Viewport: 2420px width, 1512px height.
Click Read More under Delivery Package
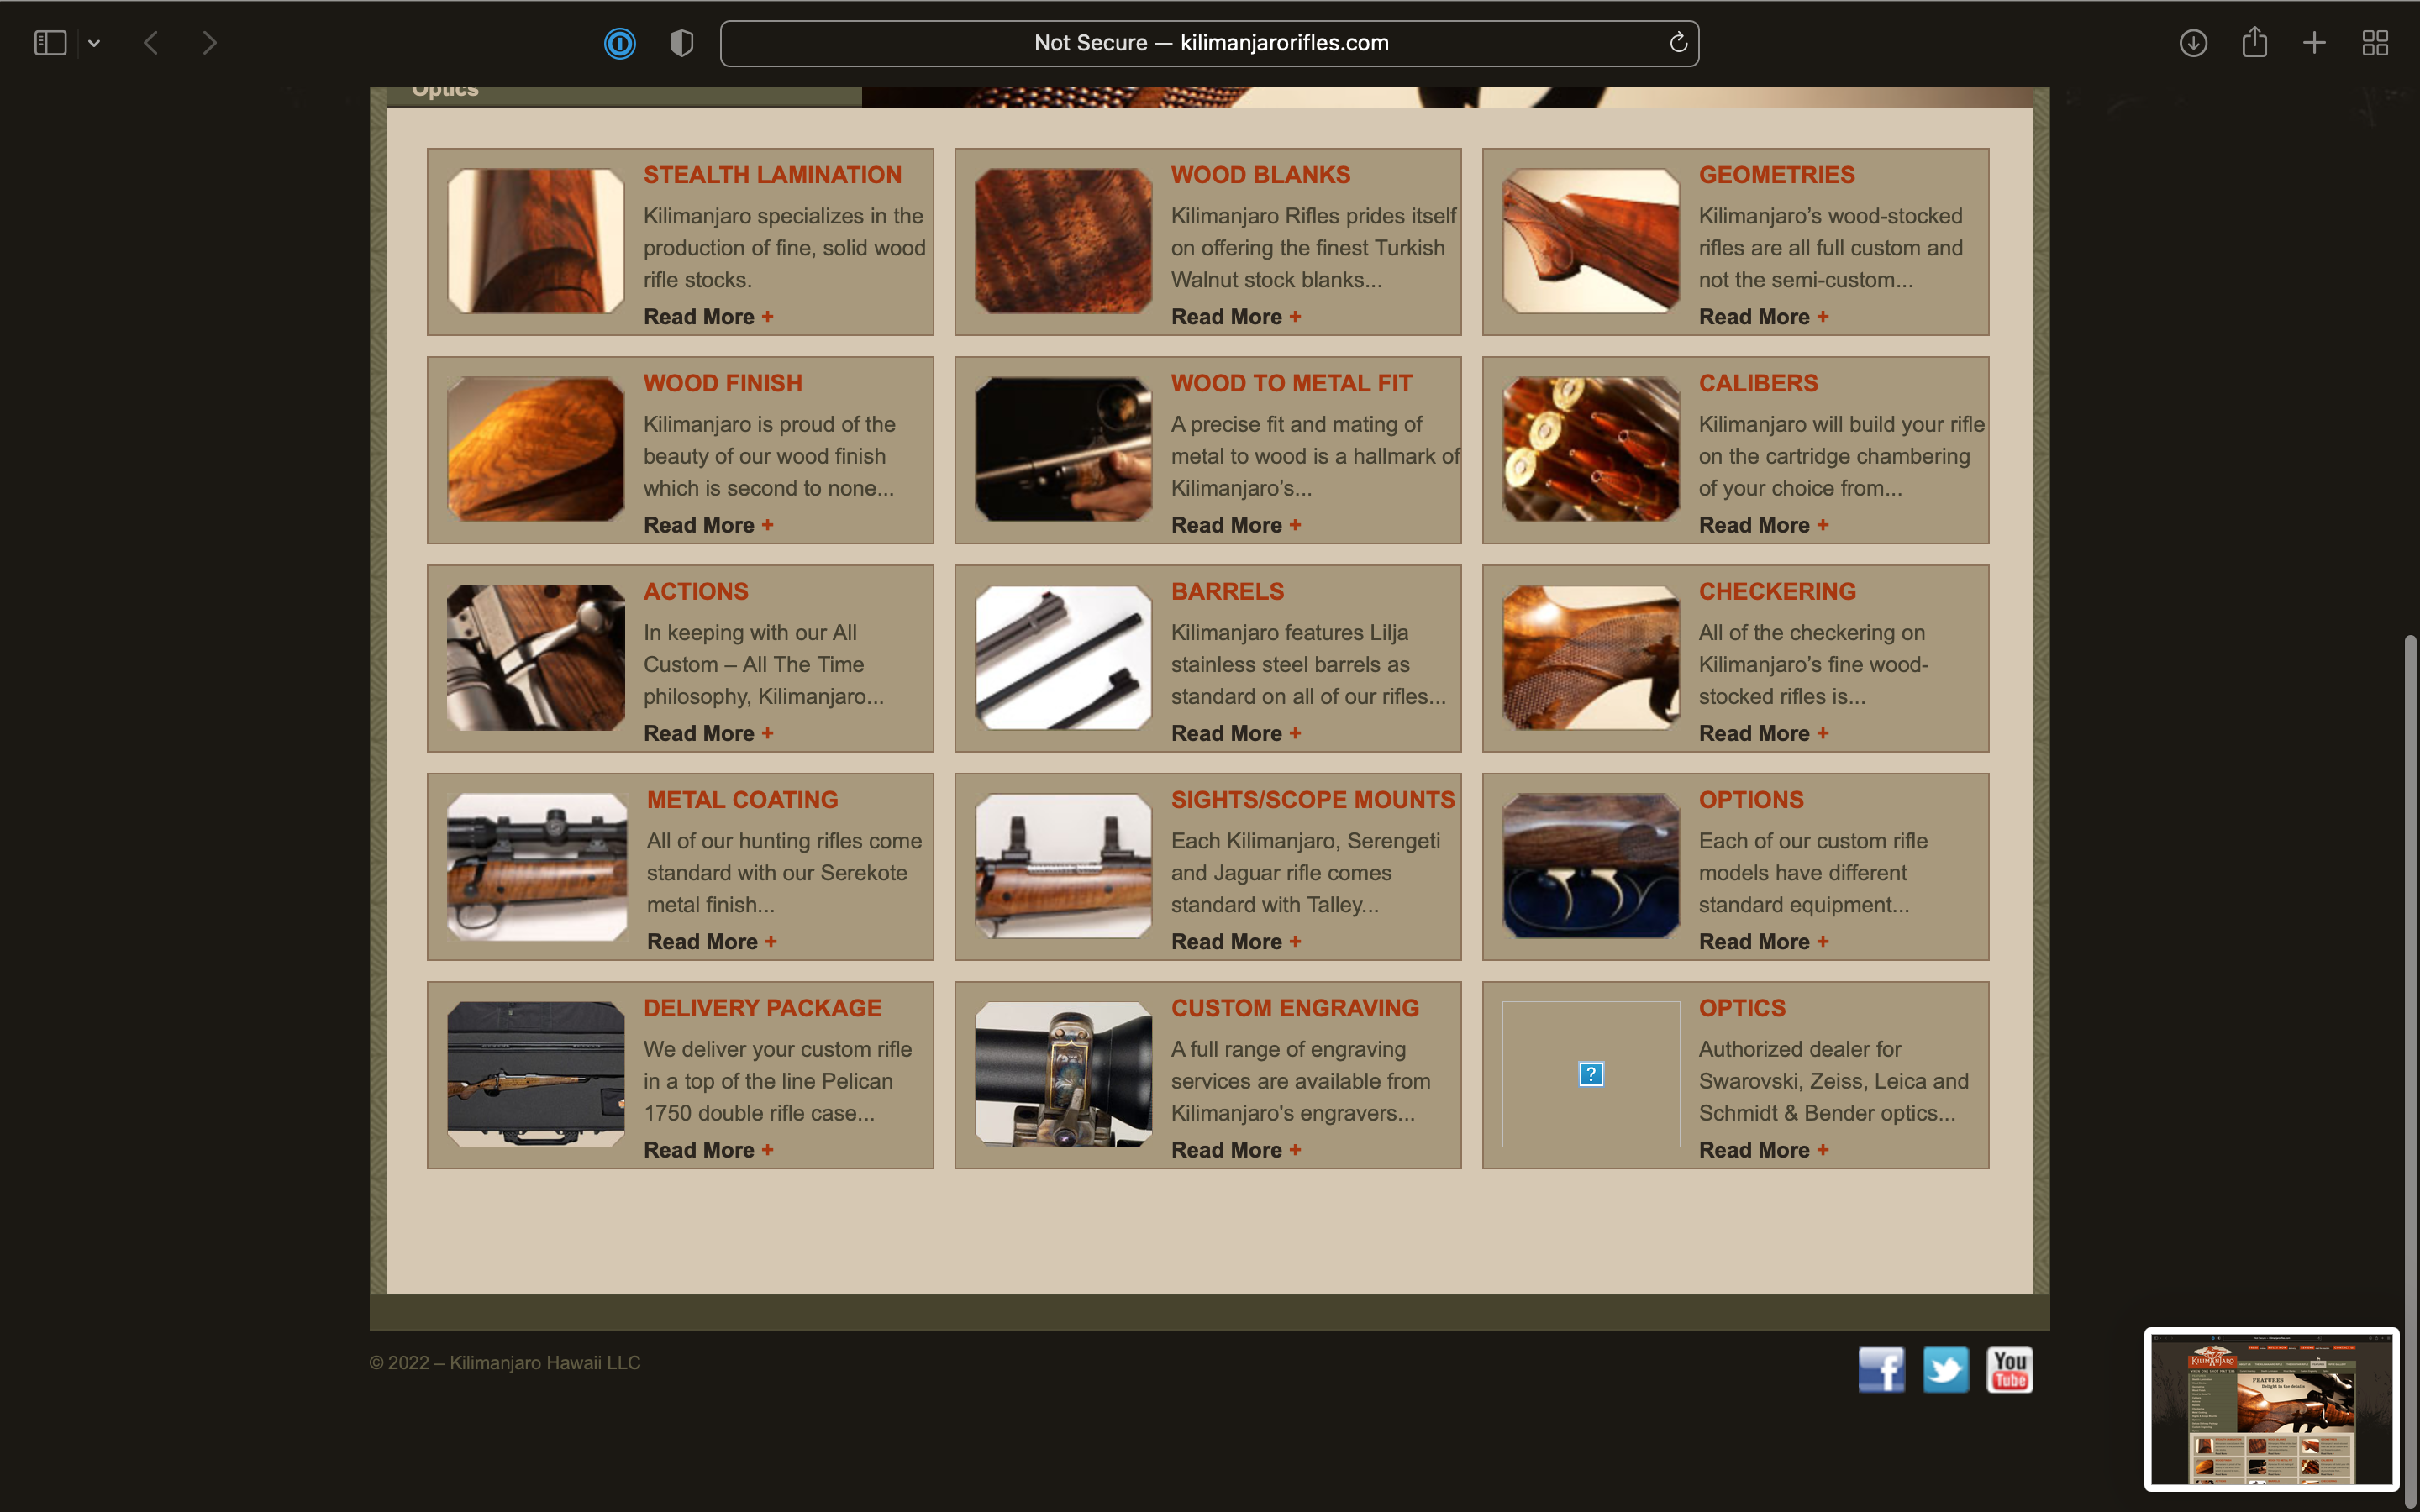pos(708,1150)
